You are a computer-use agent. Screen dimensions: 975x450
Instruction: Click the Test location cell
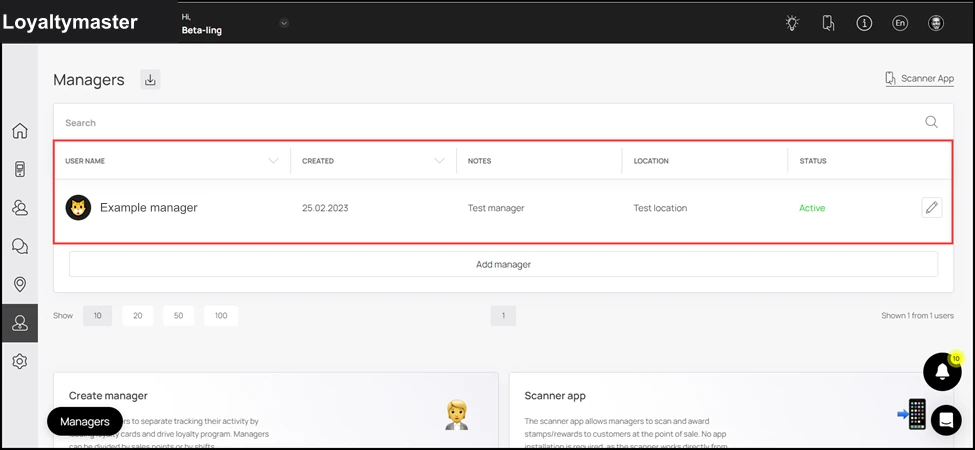point(660,208)
